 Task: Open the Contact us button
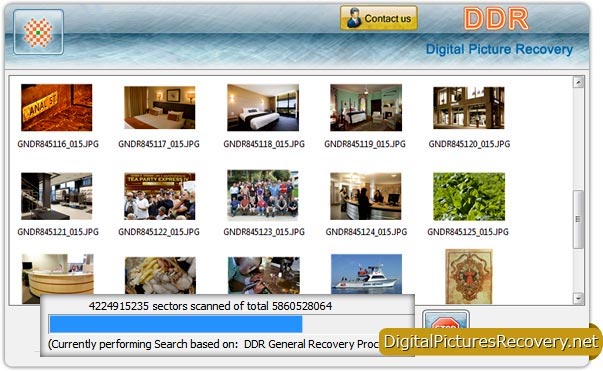click(x=379, y=18)
